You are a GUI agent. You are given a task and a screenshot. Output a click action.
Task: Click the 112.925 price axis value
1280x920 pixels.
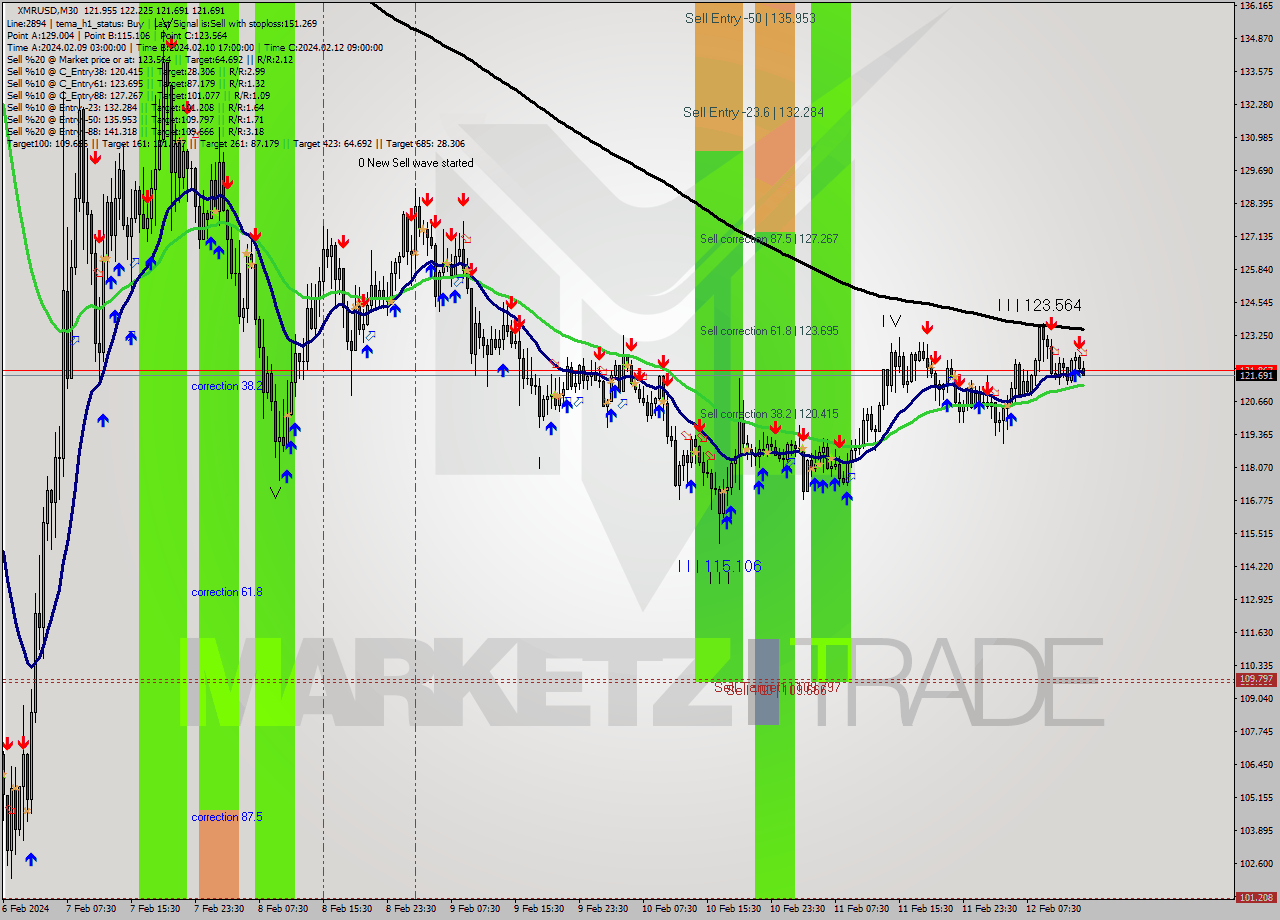tap(1257, 600)
